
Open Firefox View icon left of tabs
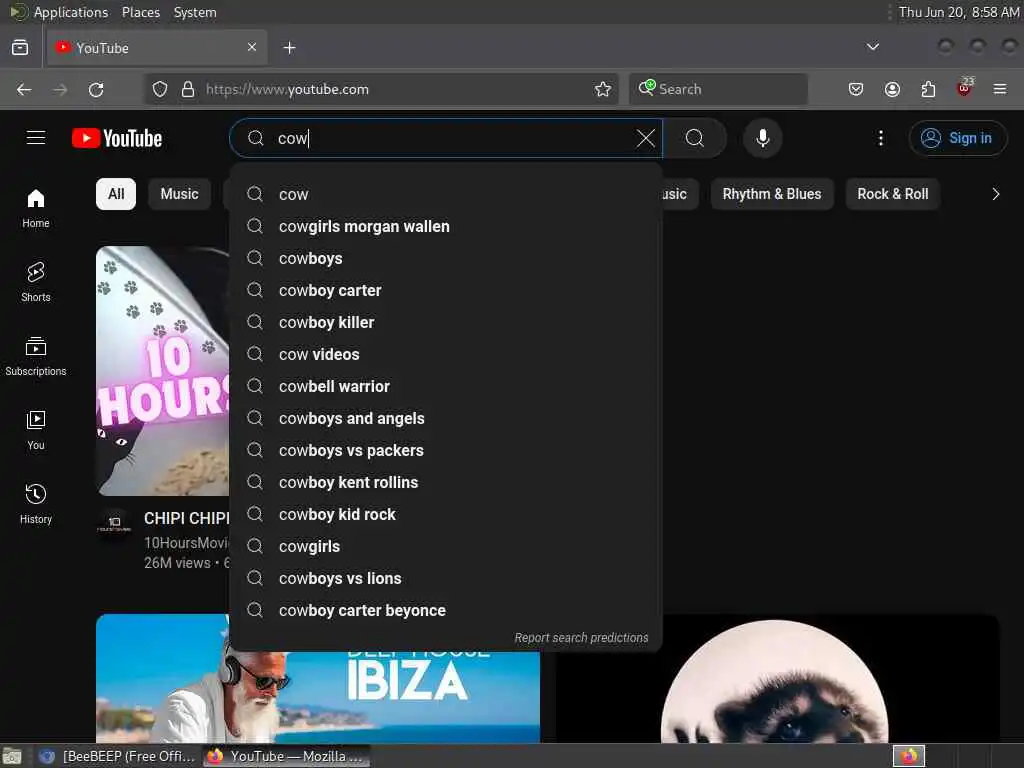click(x=20, y=48)
